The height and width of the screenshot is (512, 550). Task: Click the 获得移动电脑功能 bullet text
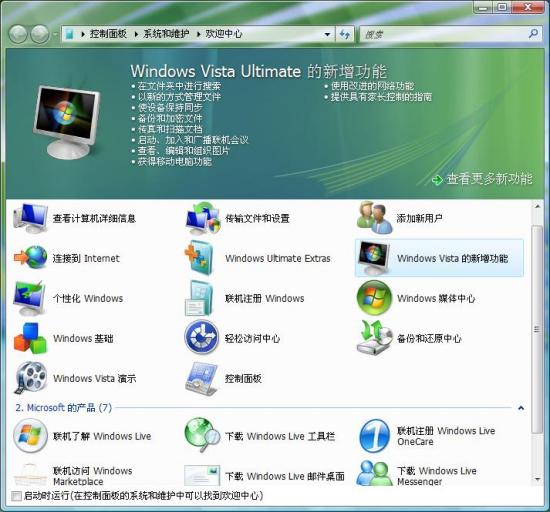tap(175, 162)
